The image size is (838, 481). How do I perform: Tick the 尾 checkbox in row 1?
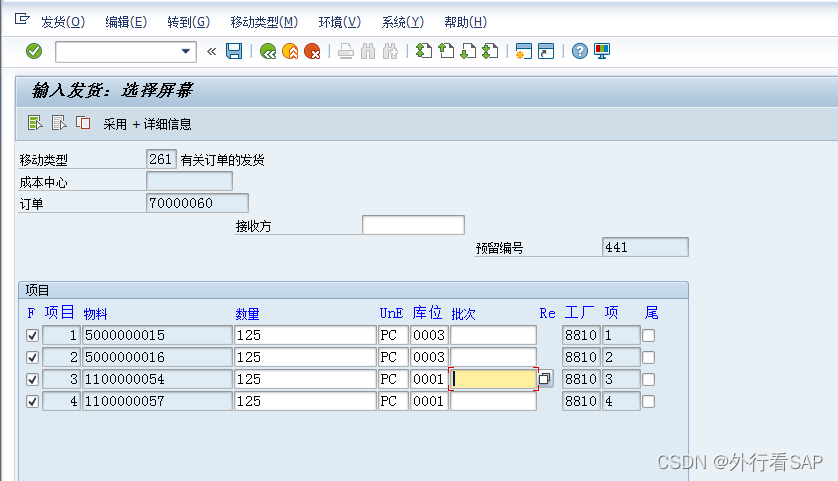click(648, 336)
